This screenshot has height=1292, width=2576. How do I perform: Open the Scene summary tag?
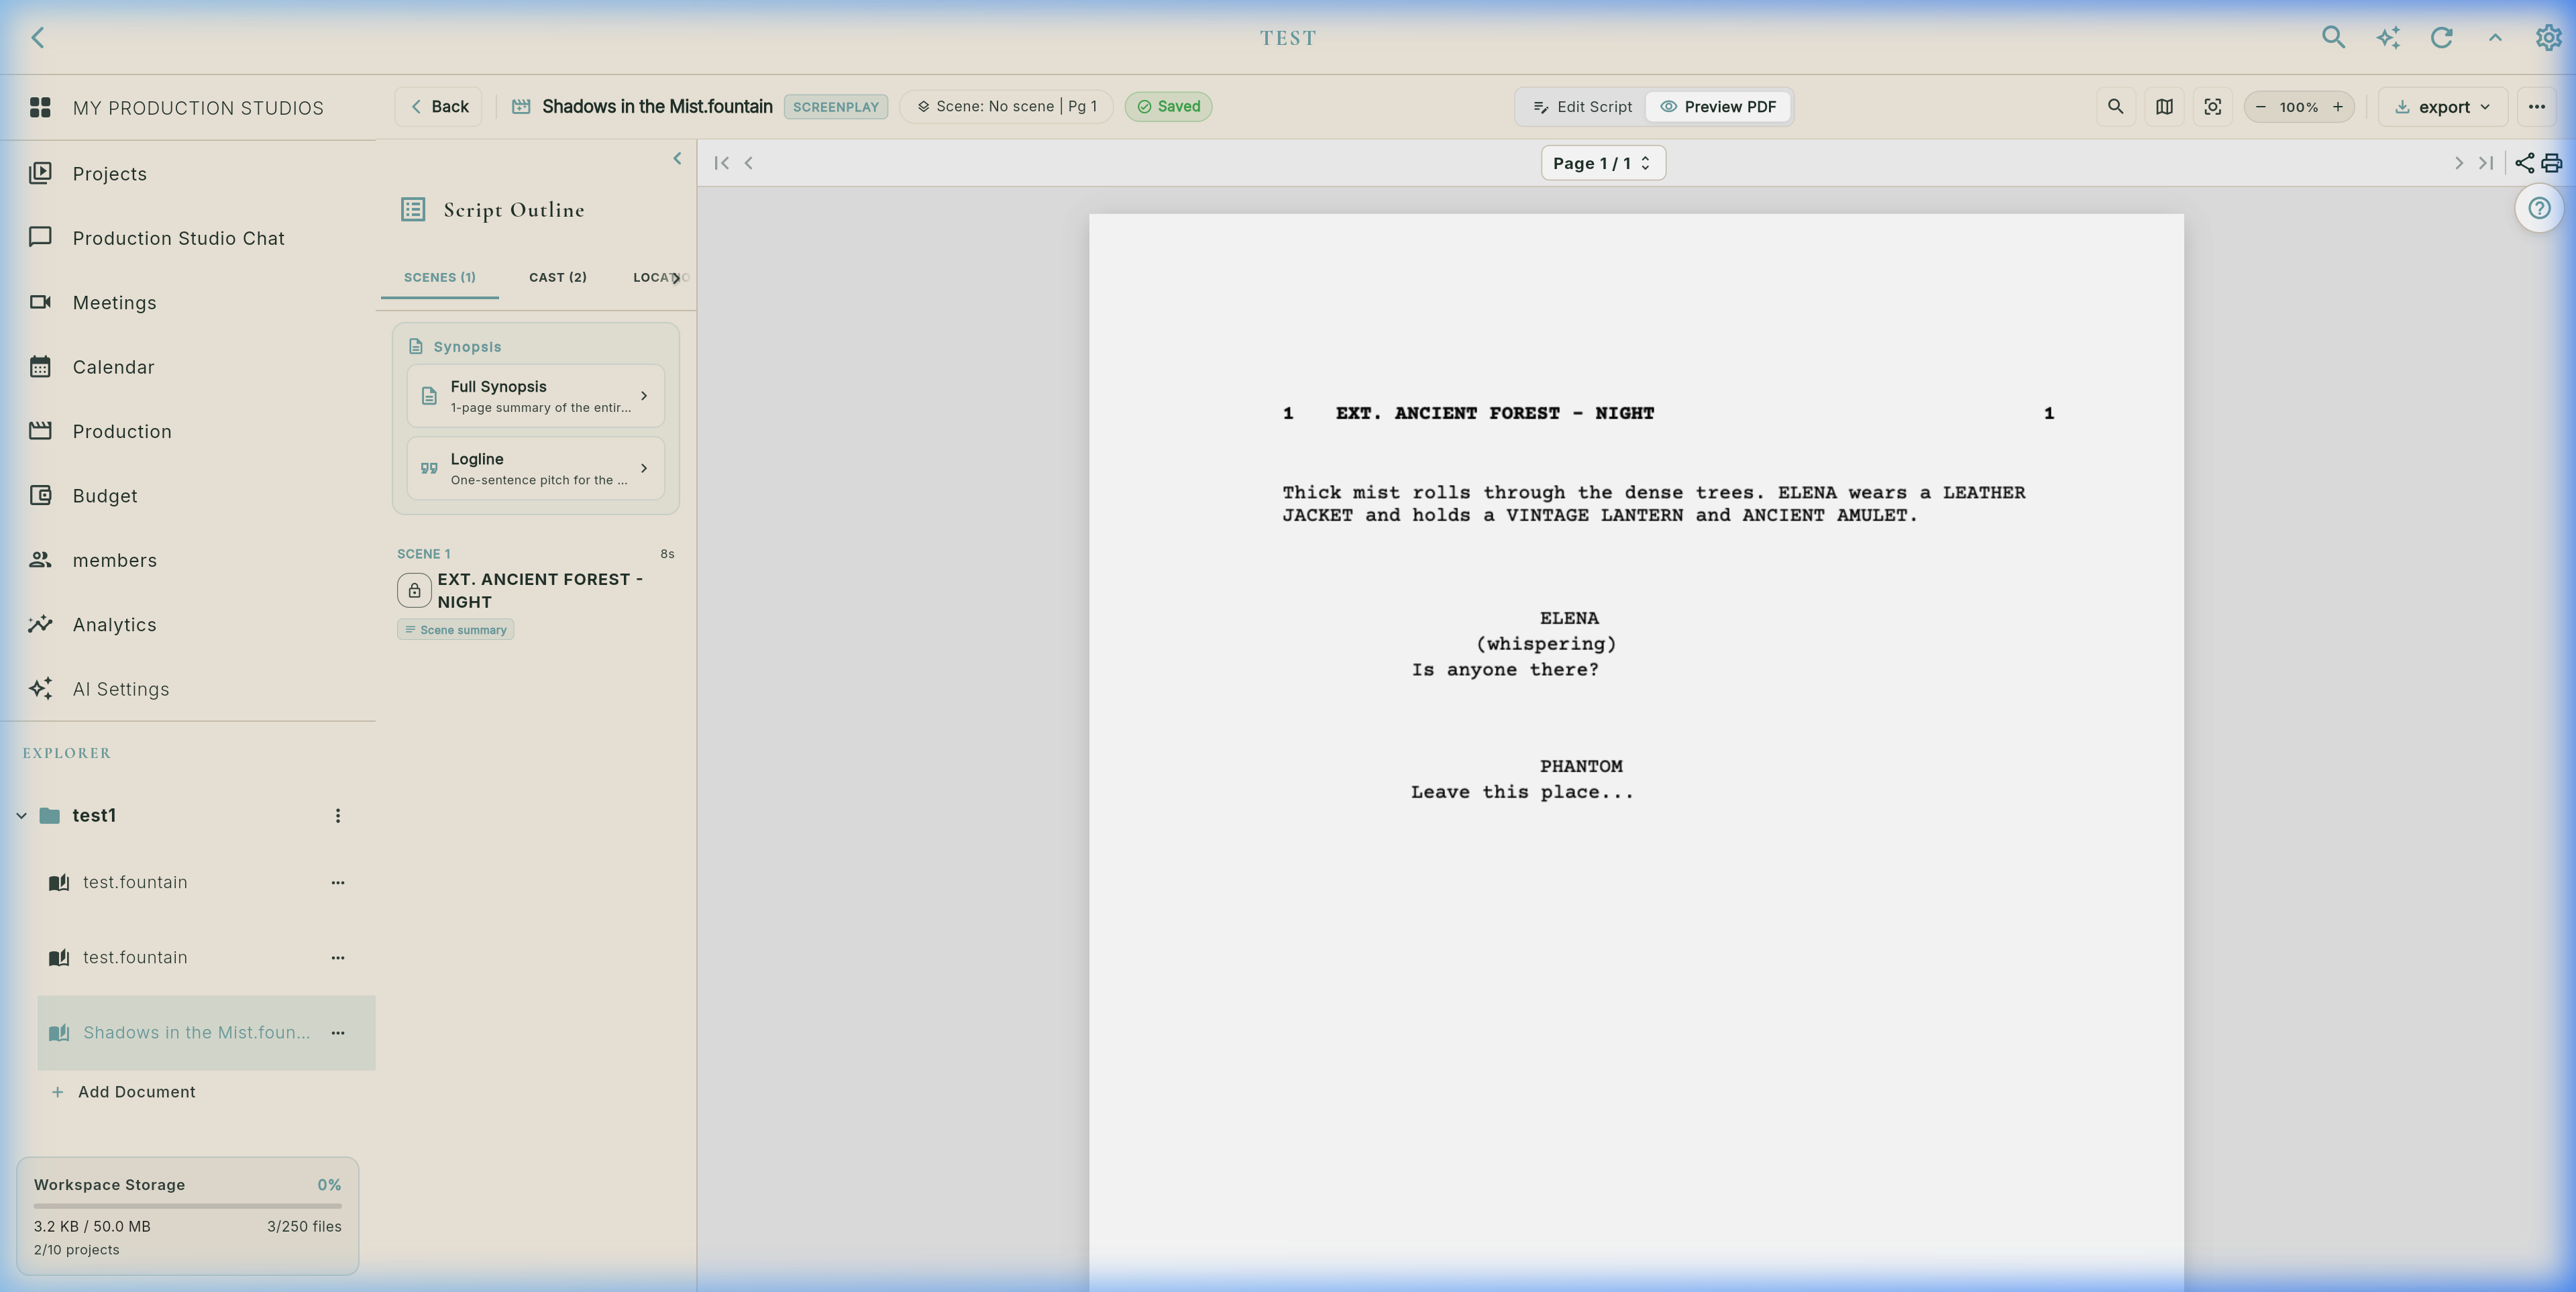pyautogui.click(x=456, y=629)
